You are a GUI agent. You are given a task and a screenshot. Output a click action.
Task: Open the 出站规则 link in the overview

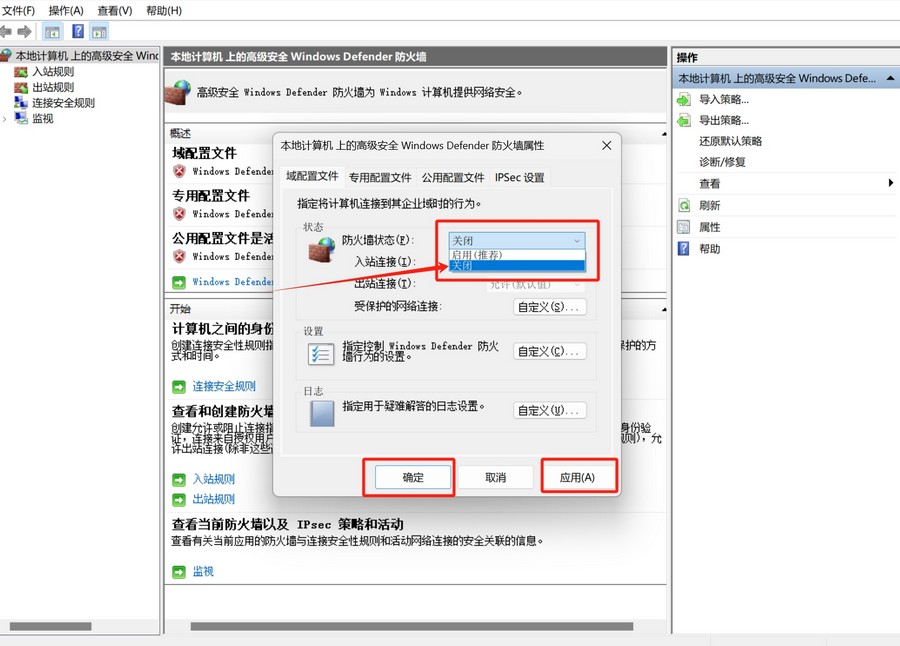pyautogui.click(x=214, y=499)
